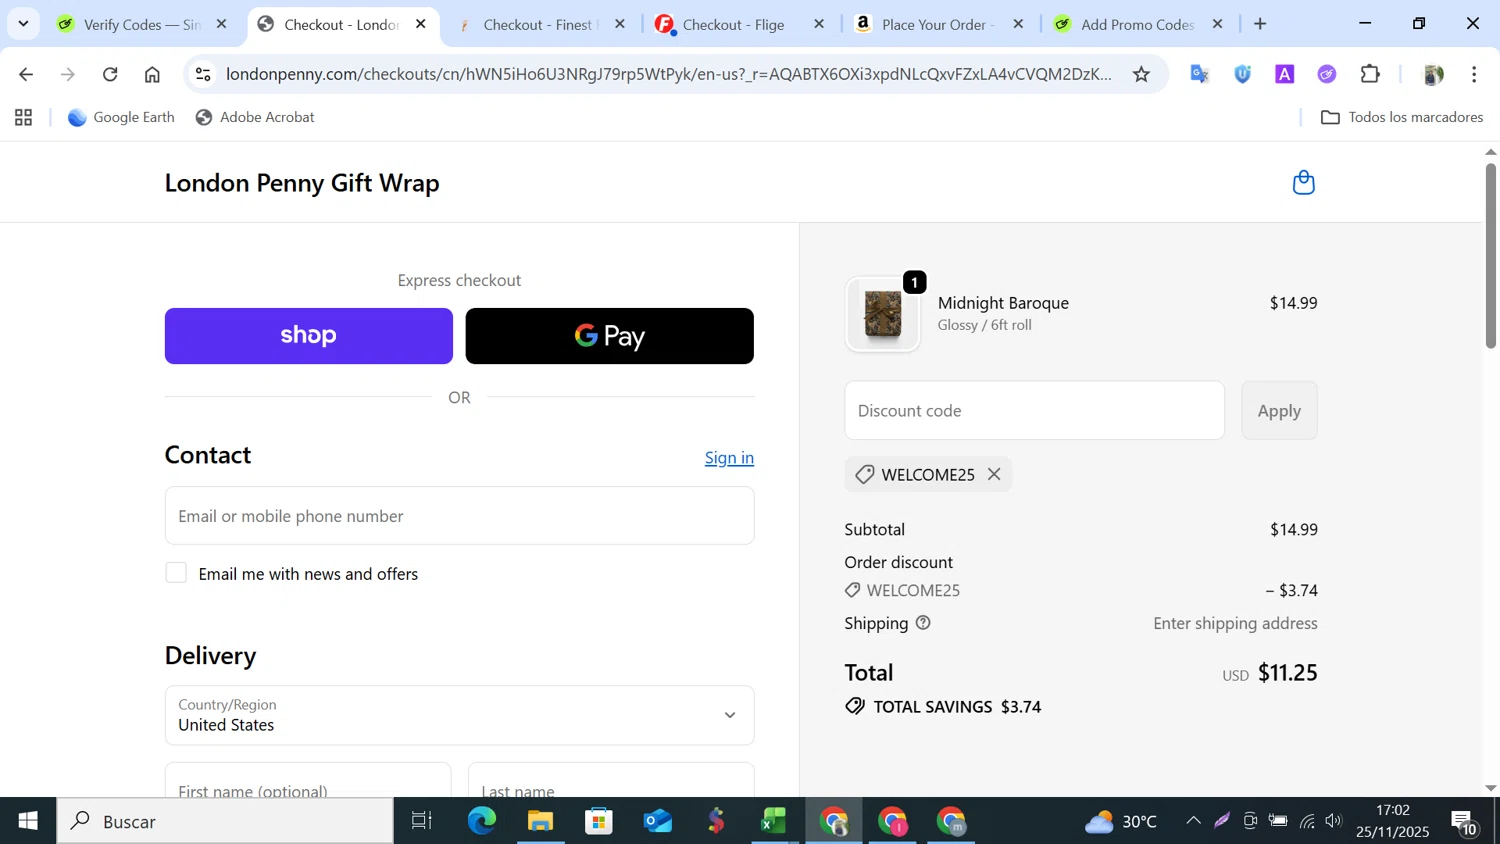This screenshot has width=1500, height=844.
Task: Open the purple circular extension icon
Action: point(1327,74)
